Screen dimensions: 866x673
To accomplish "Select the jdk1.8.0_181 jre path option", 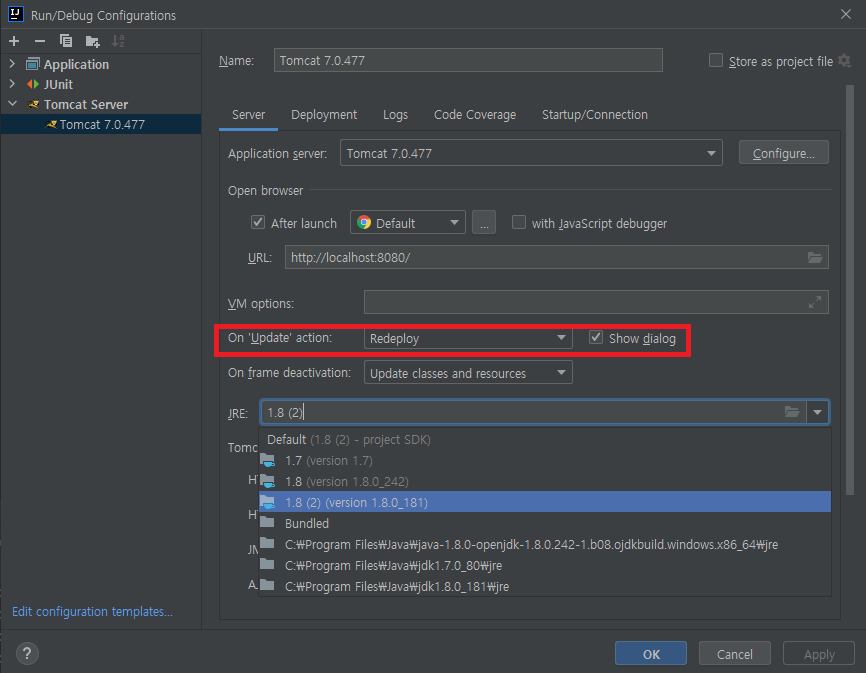I will tap(545, 586).
